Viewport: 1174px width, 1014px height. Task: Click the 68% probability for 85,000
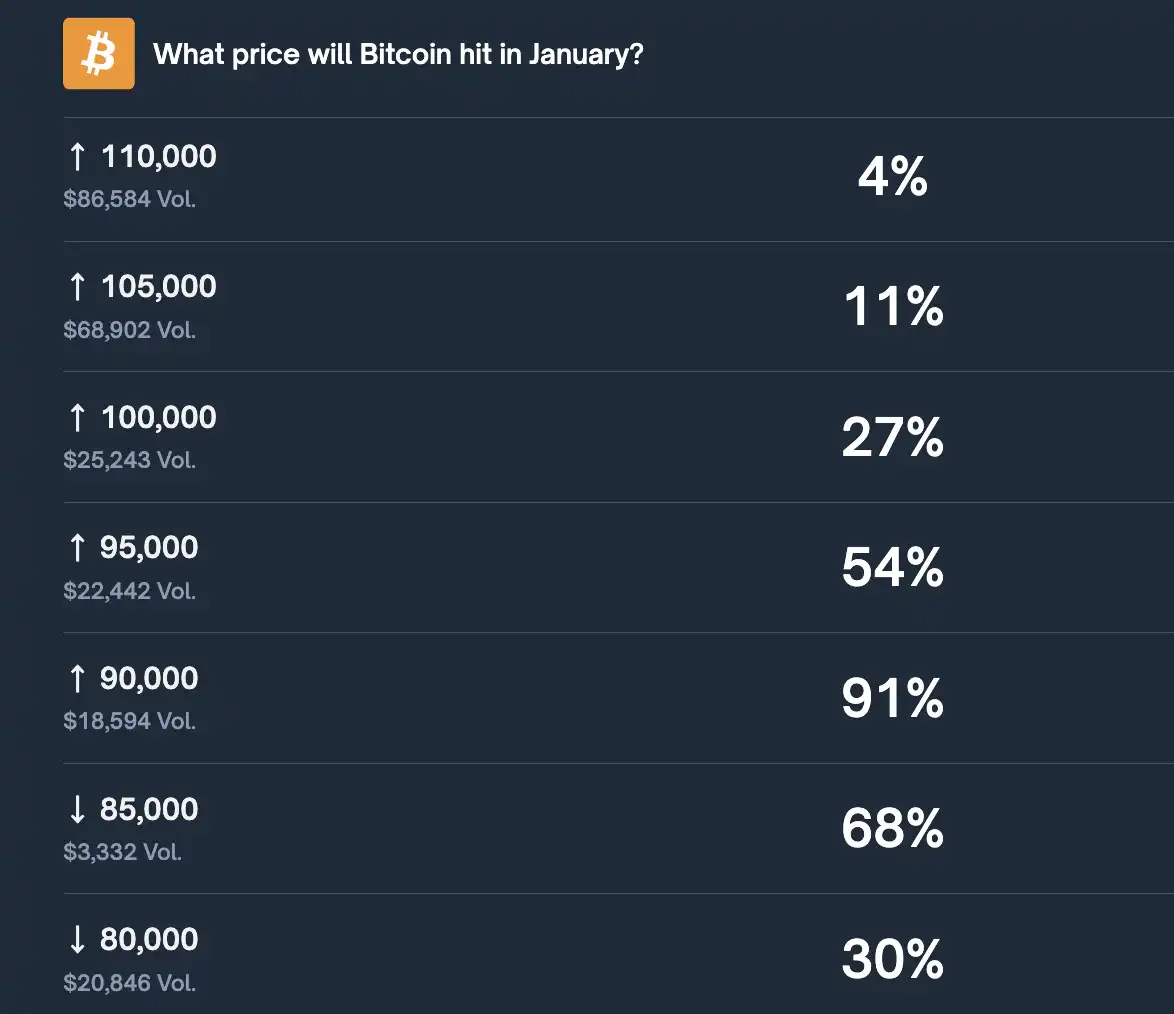coord(891,829)
